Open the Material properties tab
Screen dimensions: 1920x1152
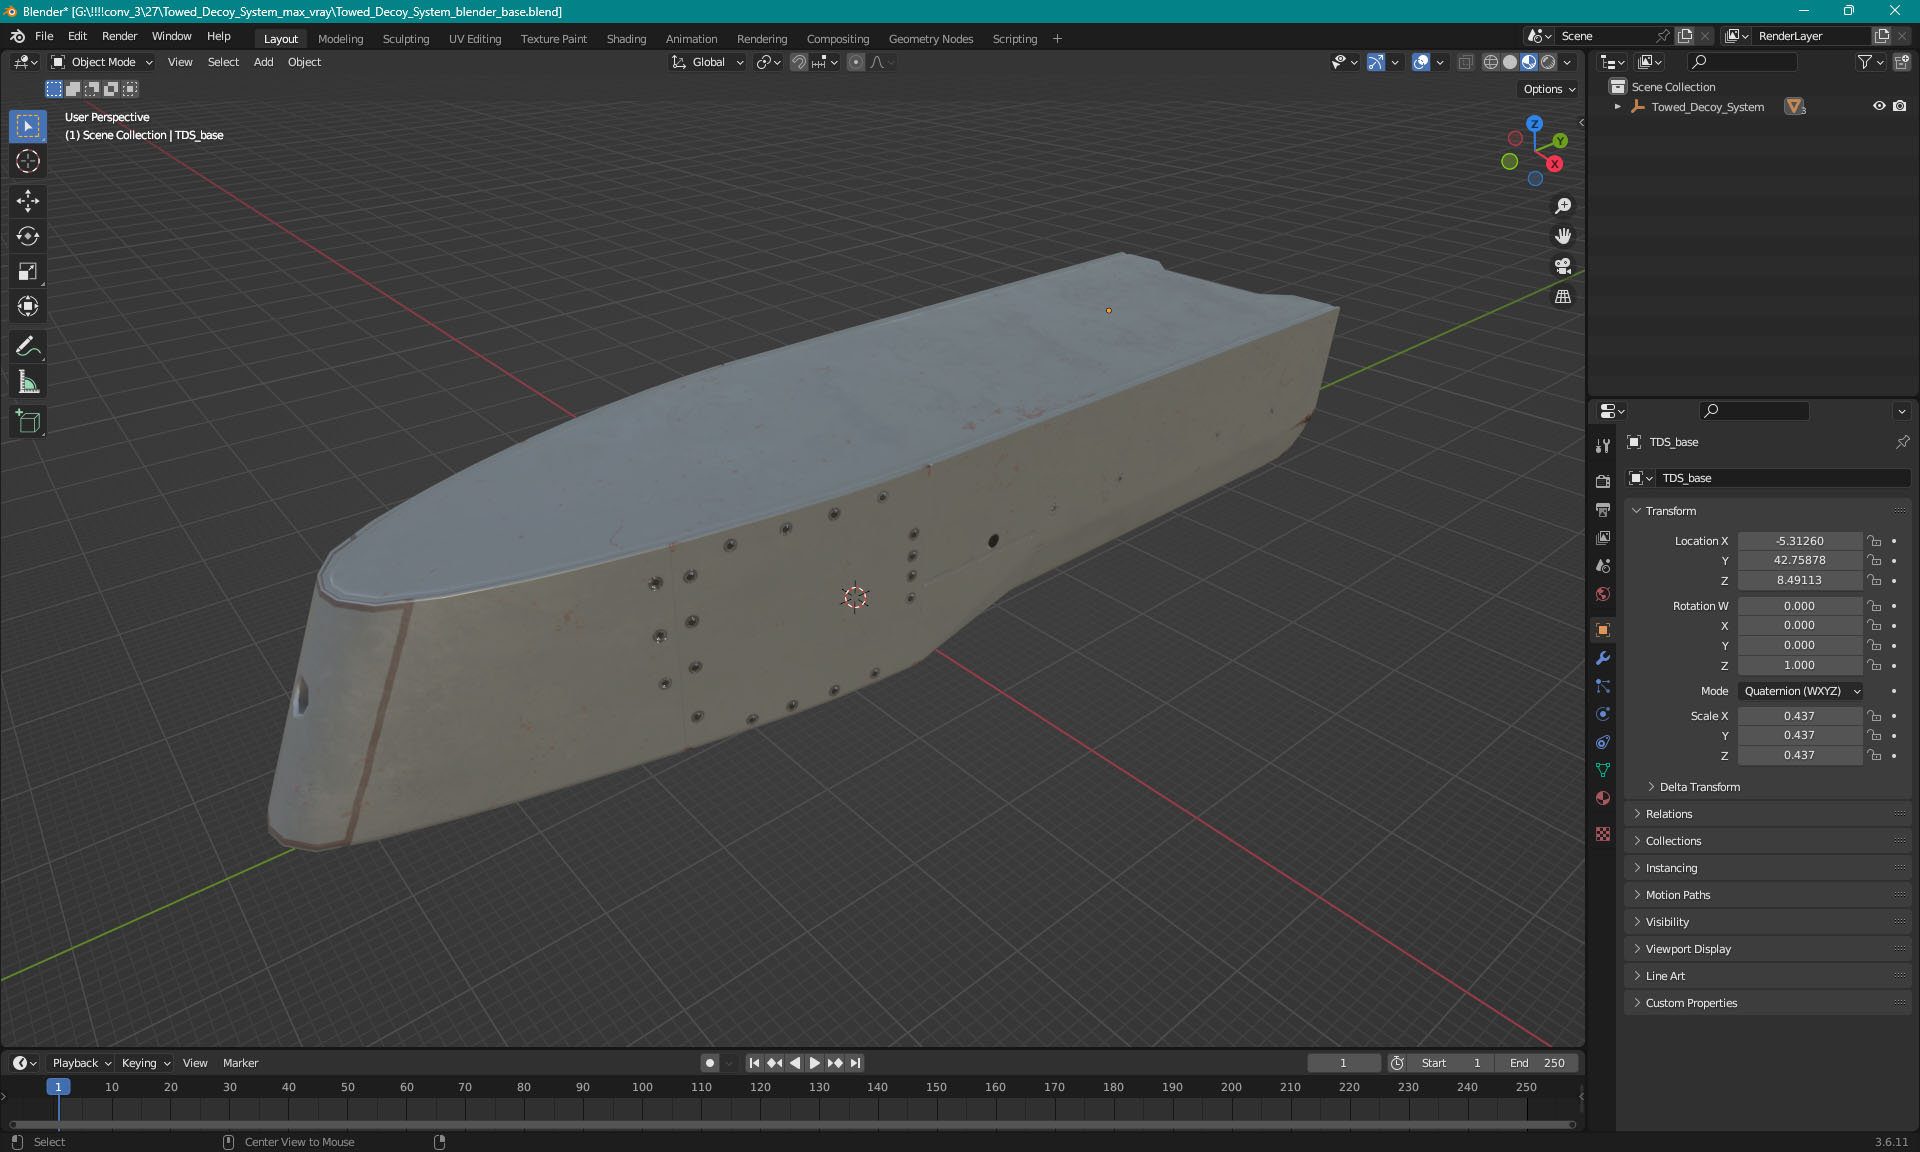pos(1603,798)
